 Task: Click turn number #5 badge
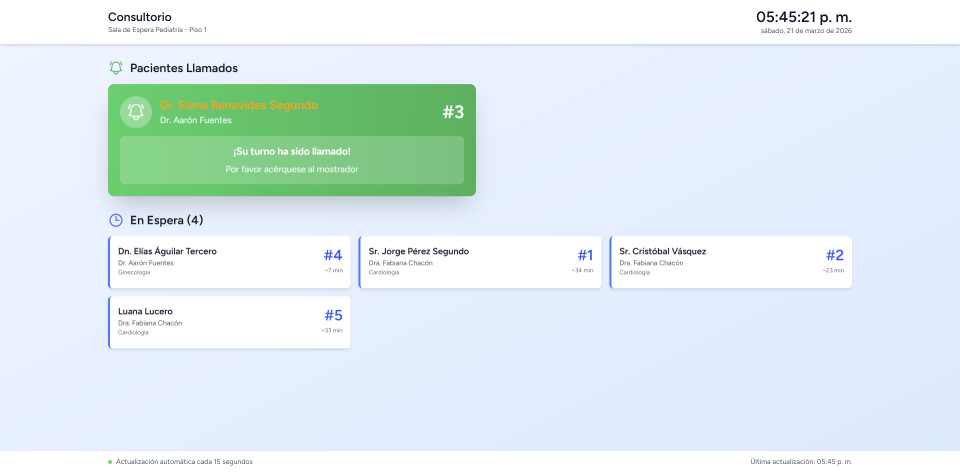(332, 315)
